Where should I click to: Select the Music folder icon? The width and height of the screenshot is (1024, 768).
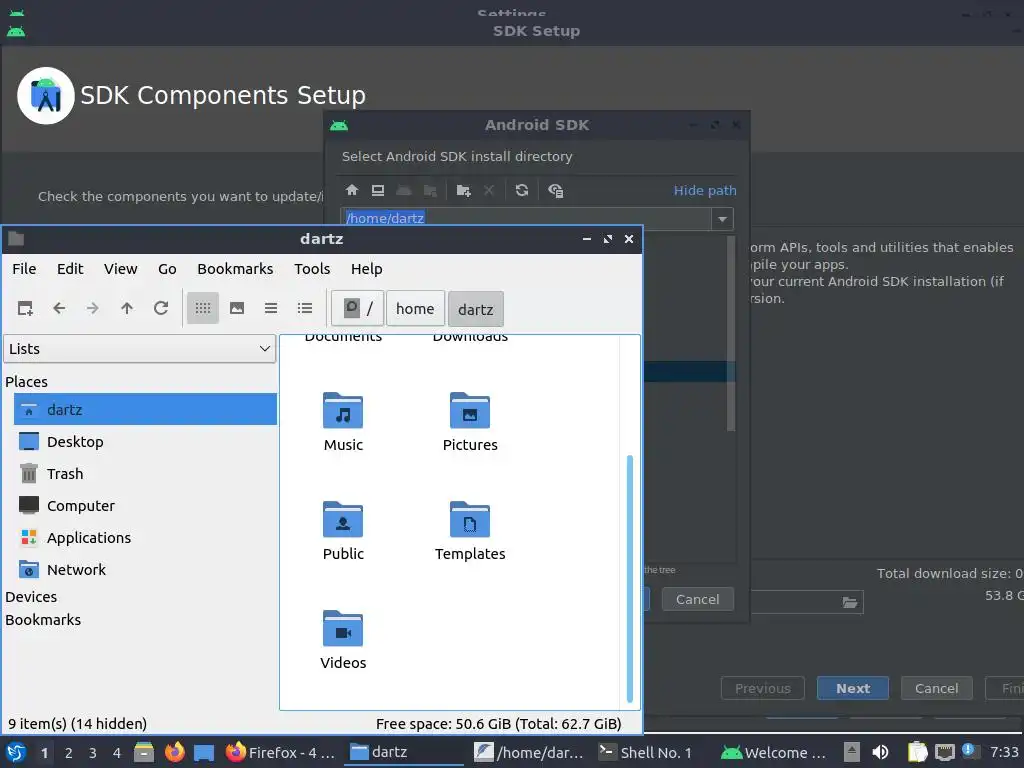point(343,411)
